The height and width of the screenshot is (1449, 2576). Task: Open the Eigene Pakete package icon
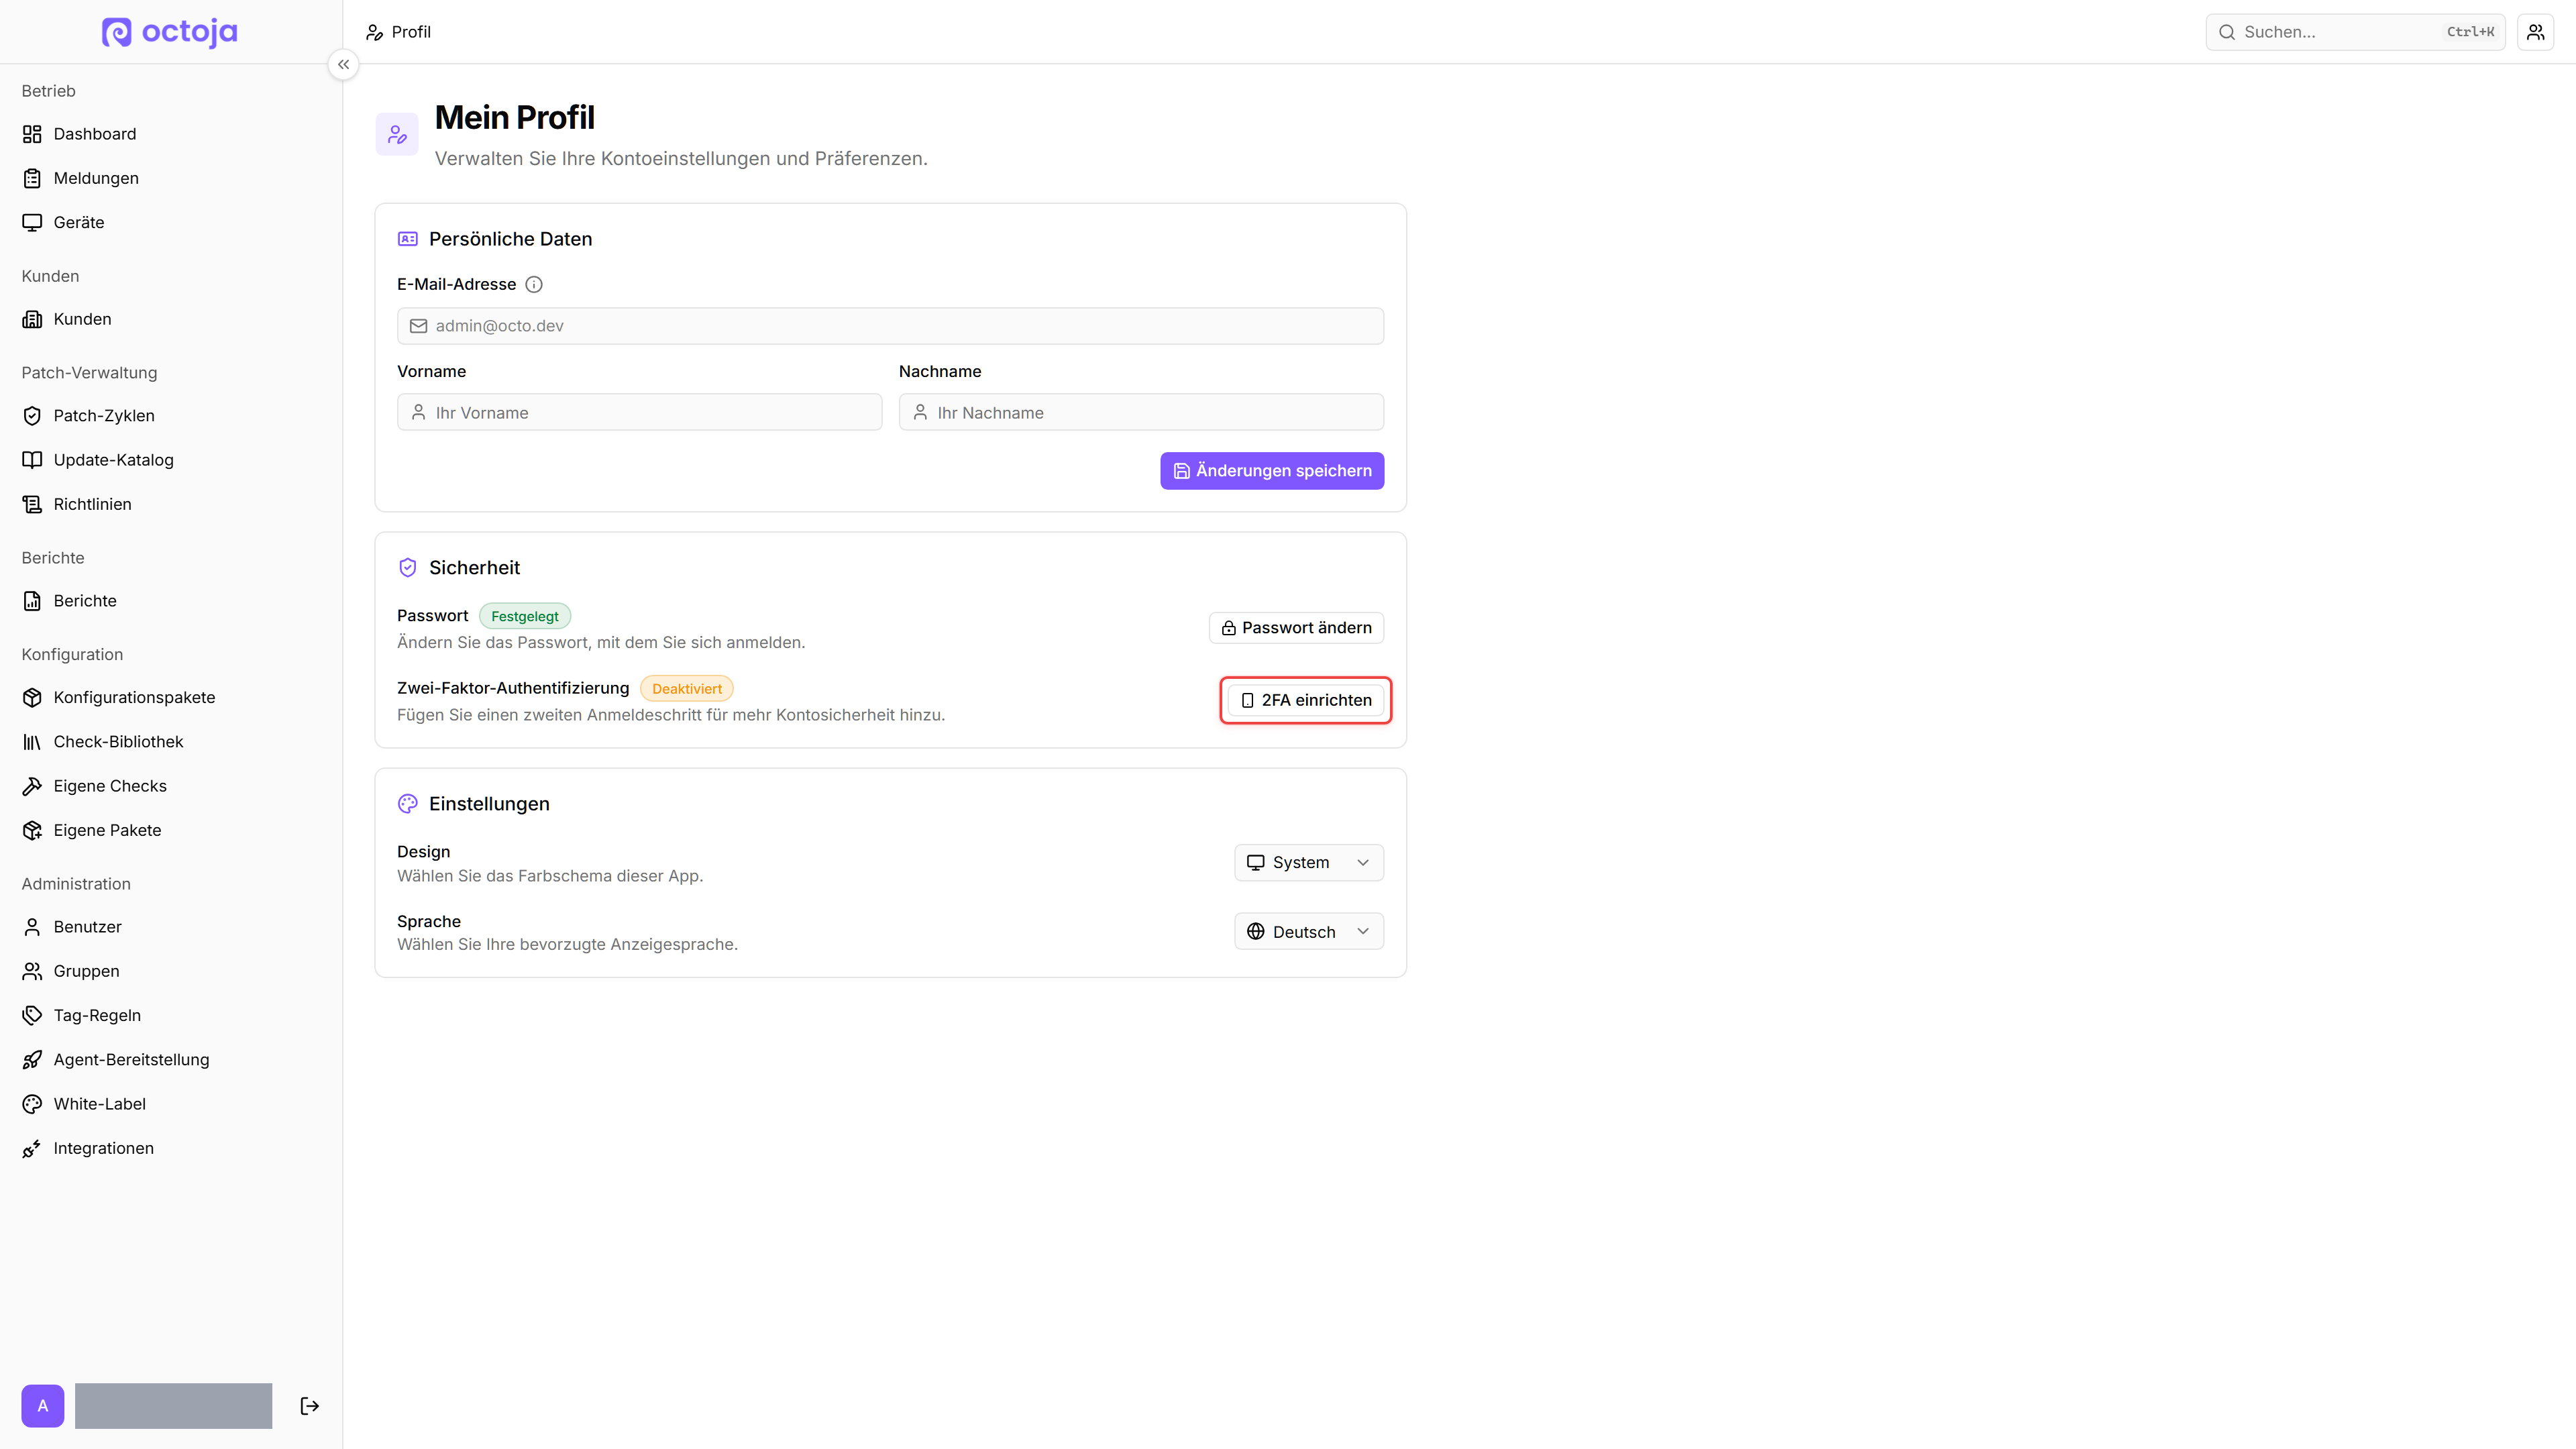pos(32,830)
